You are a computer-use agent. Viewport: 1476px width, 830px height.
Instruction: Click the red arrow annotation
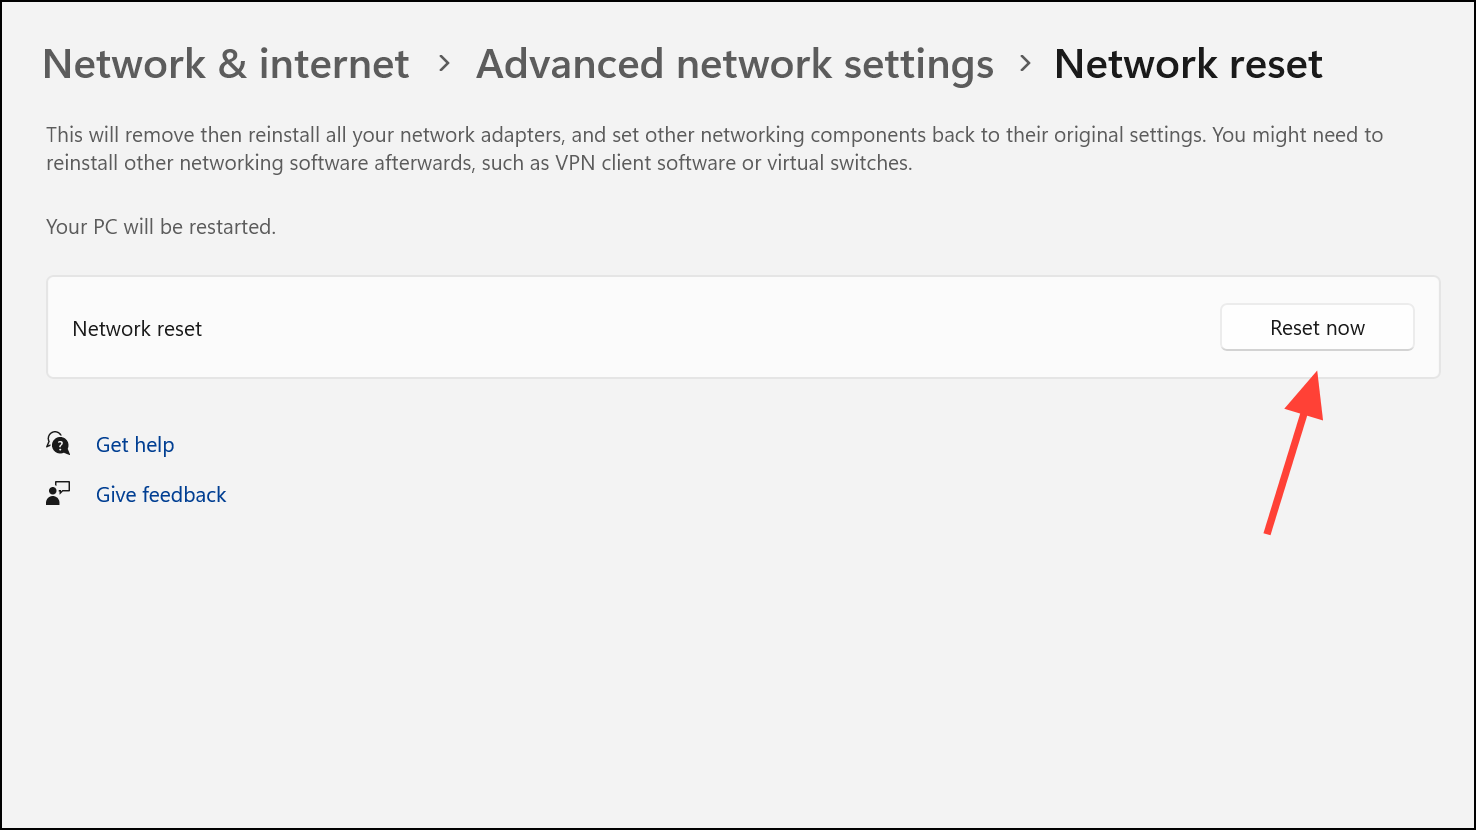coord(1295,450)
